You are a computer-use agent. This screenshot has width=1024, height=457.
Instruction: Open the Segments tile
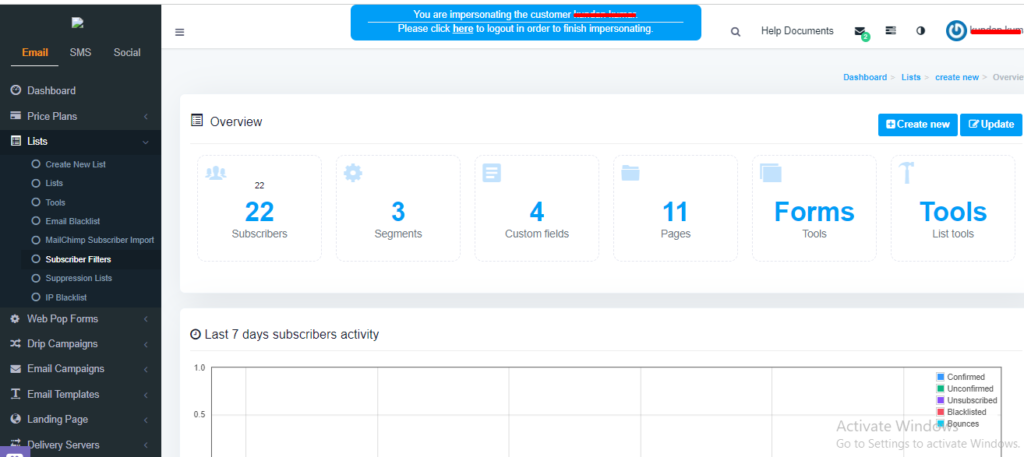(x=398, y=208)
